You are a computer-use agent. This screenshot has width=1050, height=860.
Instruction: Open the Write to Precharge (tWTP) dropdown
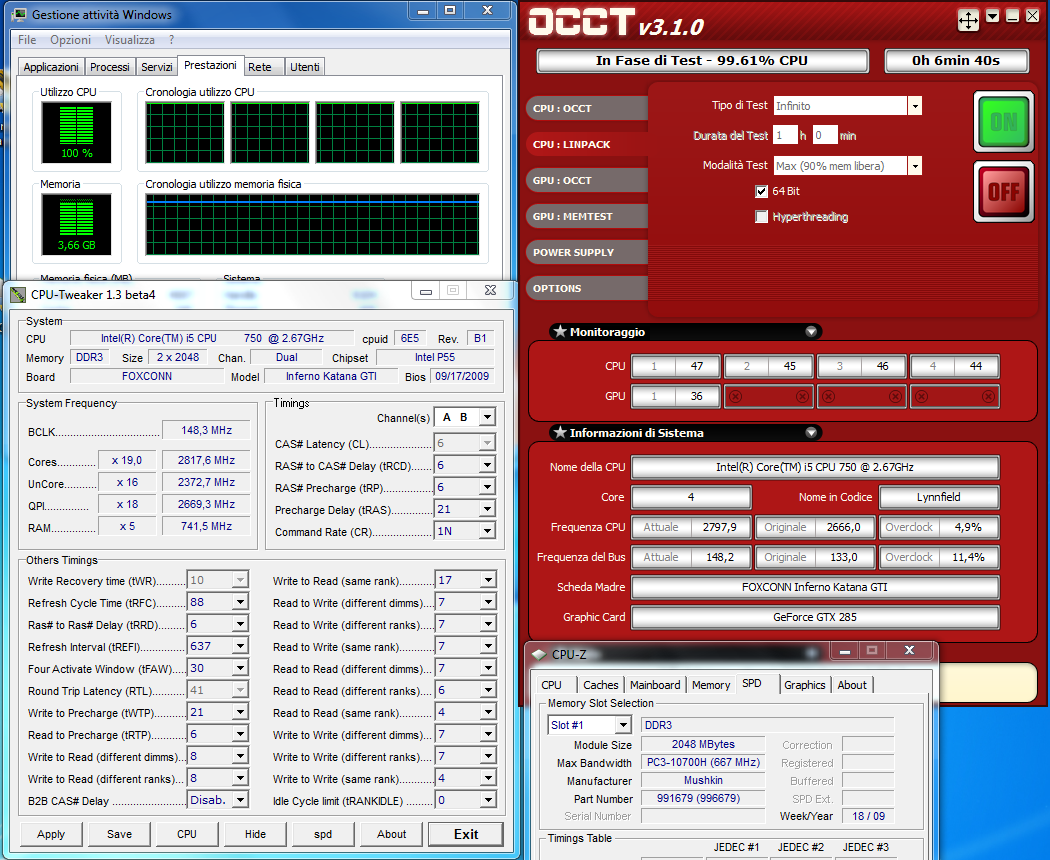click(240, 713)
